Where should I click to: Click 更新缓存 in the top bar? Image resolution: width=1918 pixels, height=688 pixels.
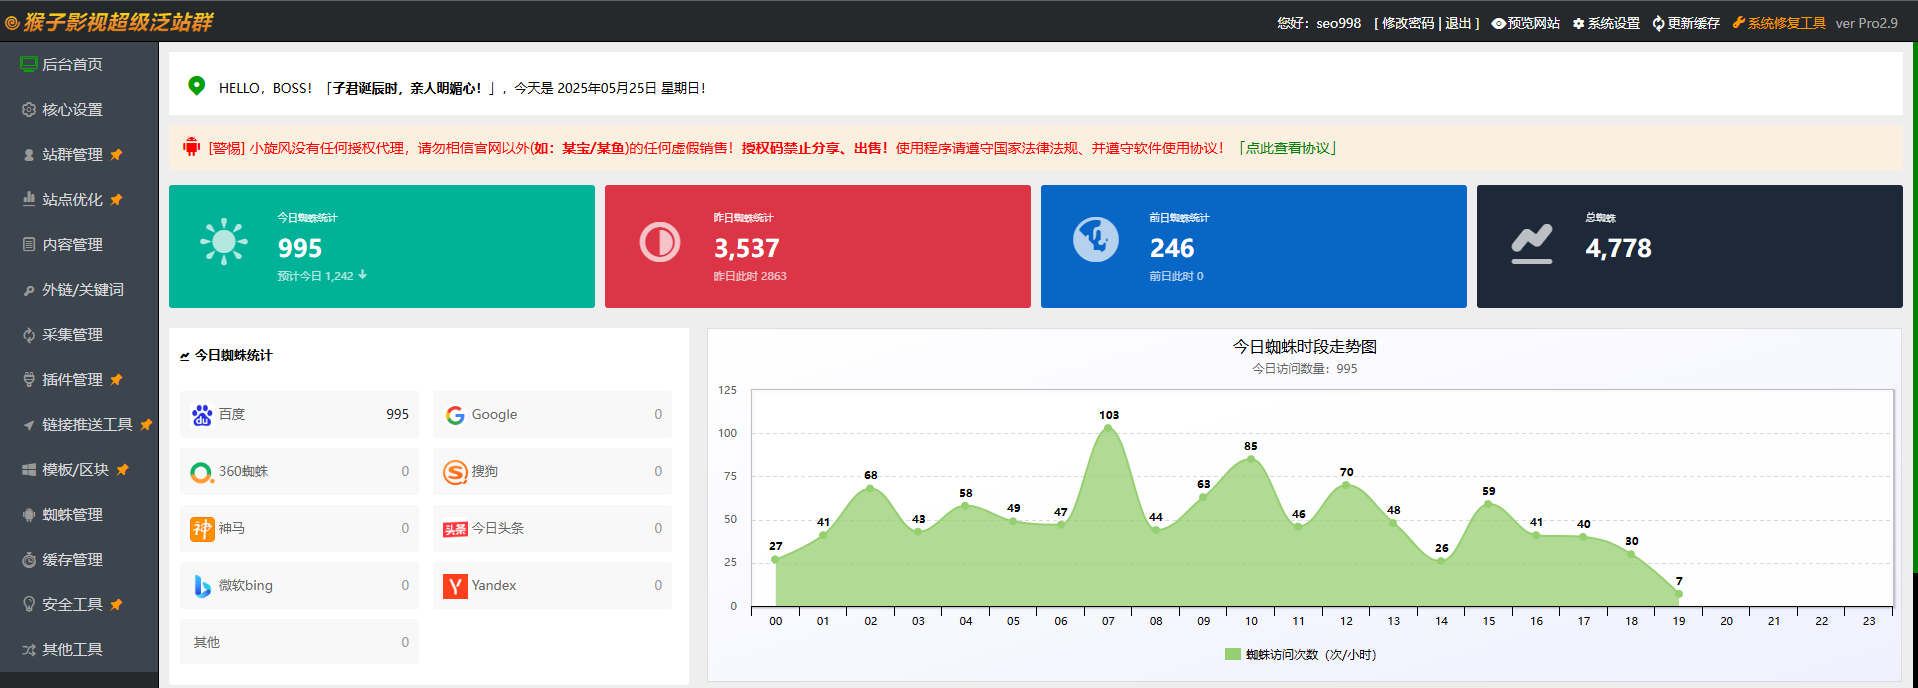(1692, 23)
